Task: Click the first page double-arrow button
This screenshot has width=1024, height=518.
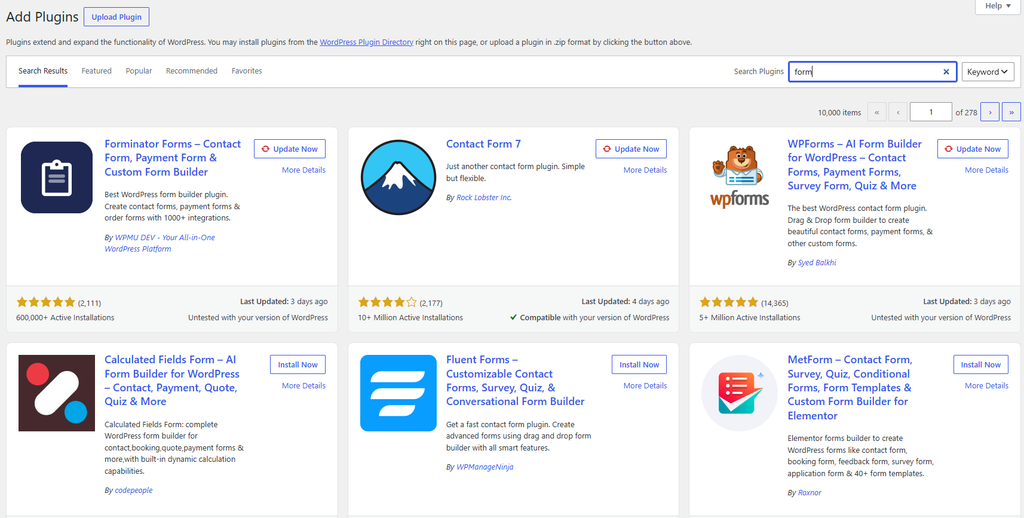Action: coord(876,112)
